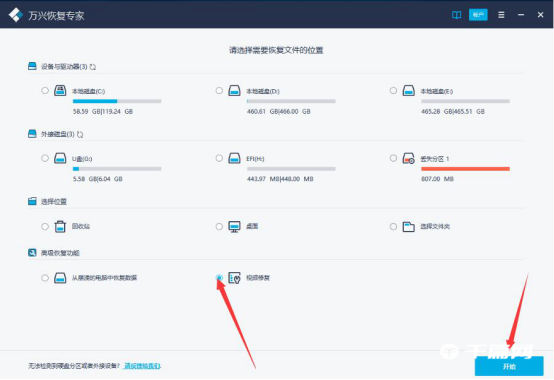Click the video repair label text
The height and width of the screenshot is (380, 554).
coord(258,278)
